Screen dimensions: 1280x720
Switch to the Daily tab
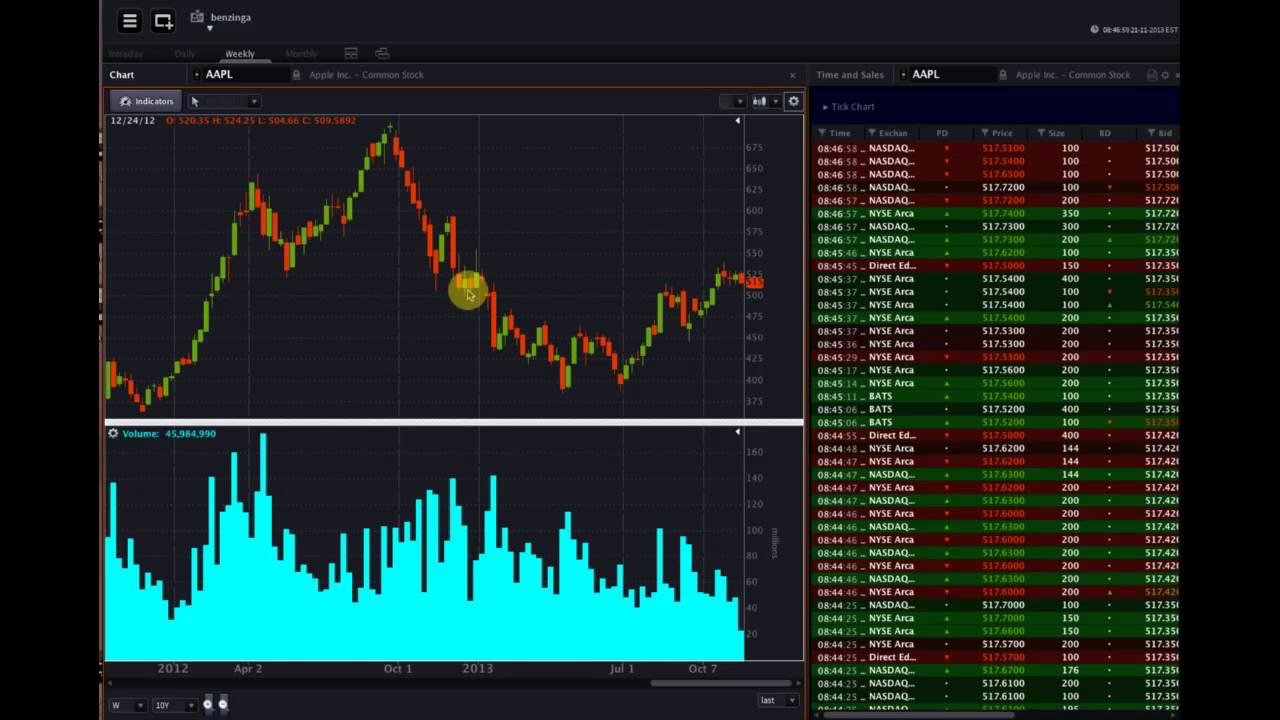point(185,54)
